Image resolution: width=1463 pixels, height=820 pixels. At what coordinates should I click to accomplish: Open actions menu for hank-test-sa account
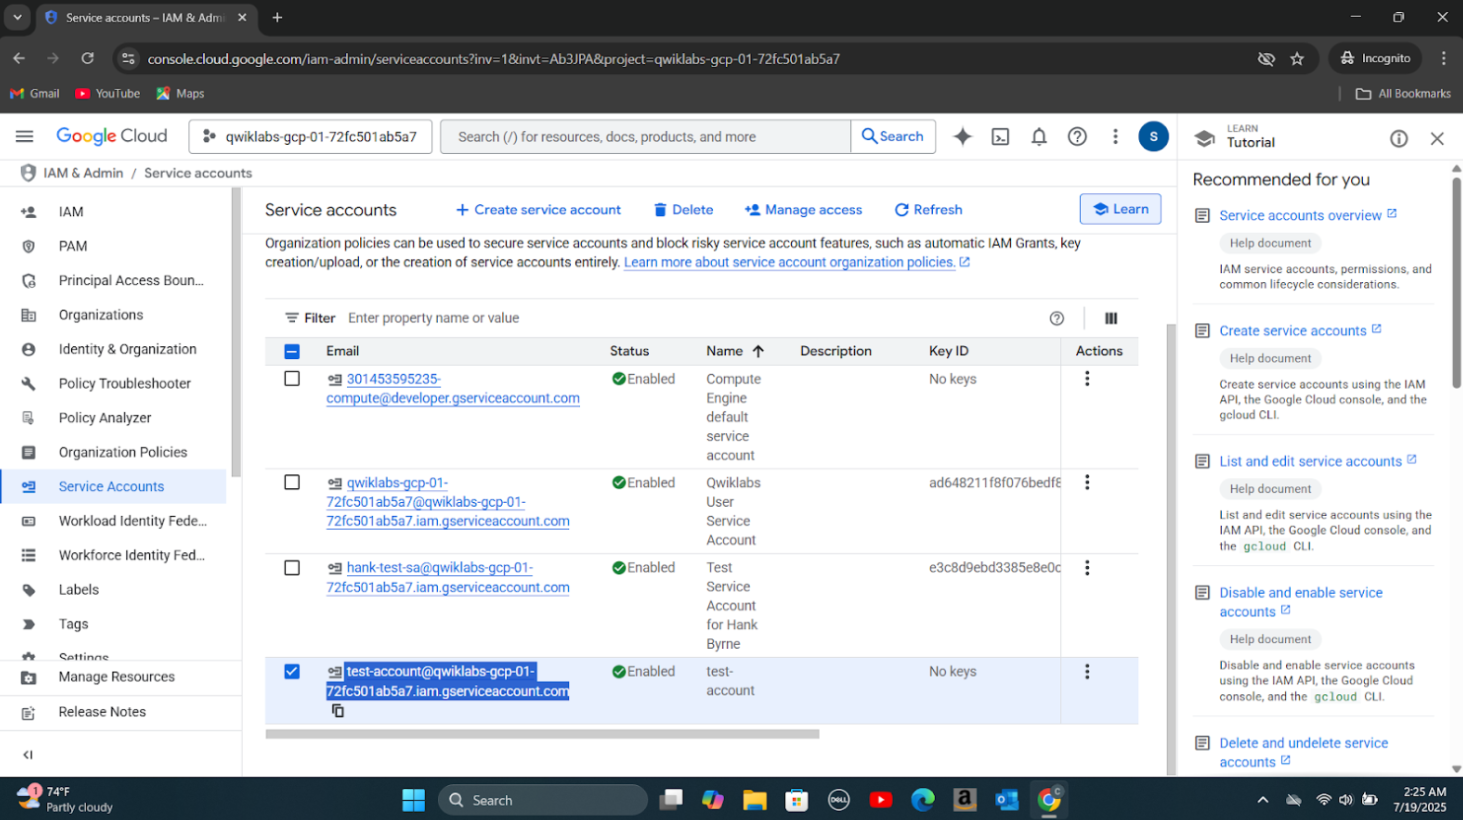[1087, 568]
